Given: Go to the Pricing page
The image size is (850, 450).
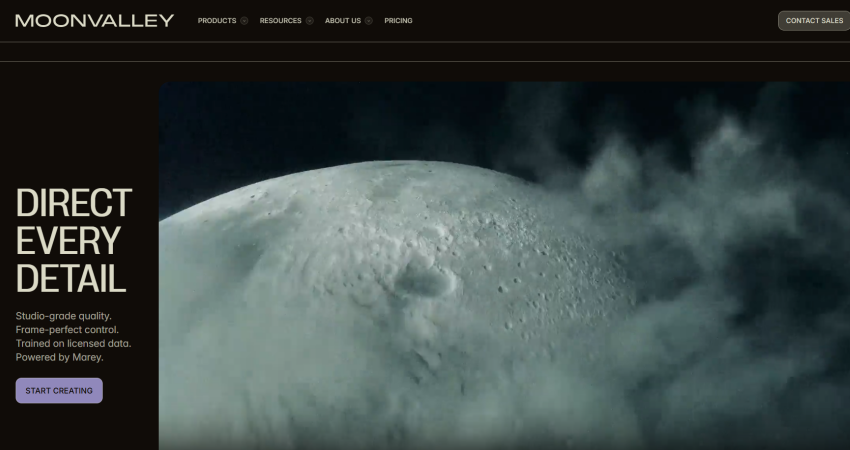Looking at the screenshot, I should click(x=398, y=21).
